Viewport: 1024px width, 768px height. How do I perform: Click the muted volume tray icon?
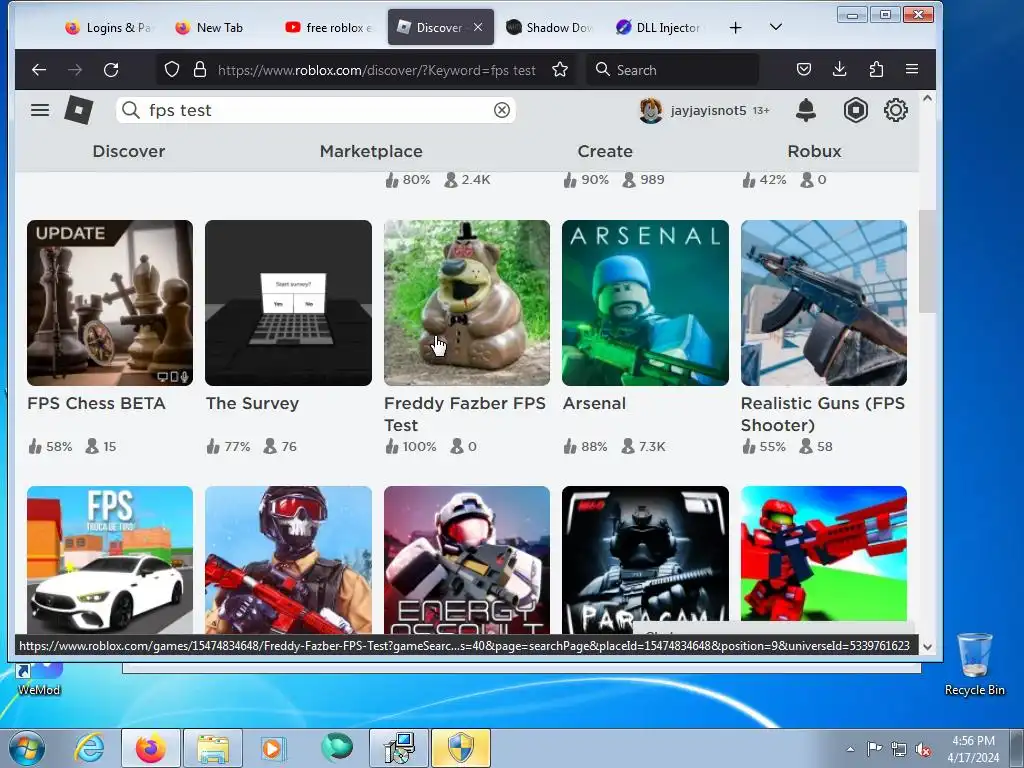pos(923,749)
